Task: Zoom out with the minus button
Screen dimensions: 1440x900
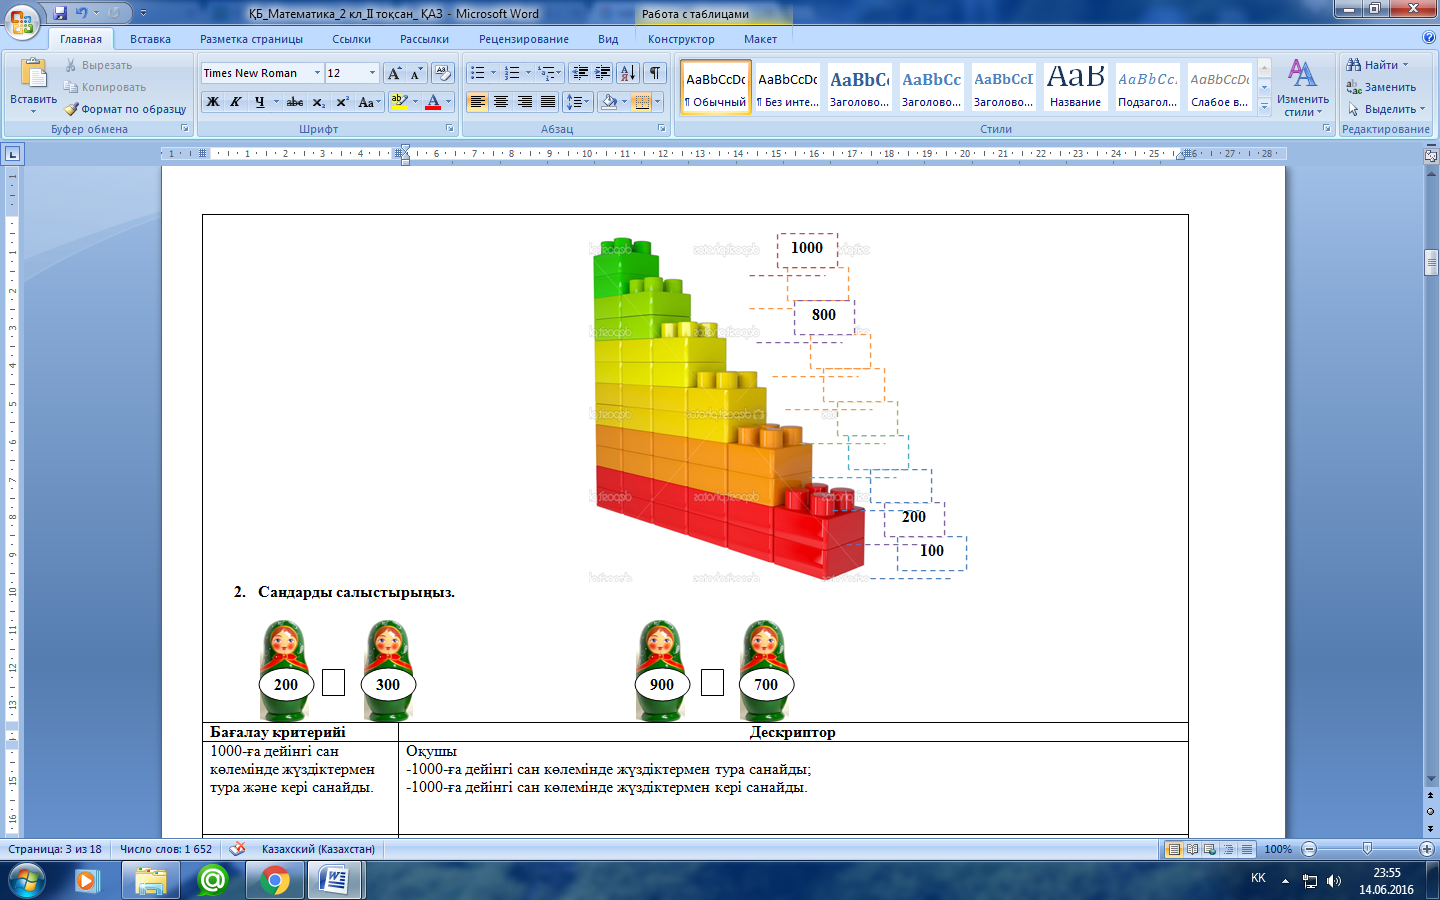Action: [x=1309, y=849]
